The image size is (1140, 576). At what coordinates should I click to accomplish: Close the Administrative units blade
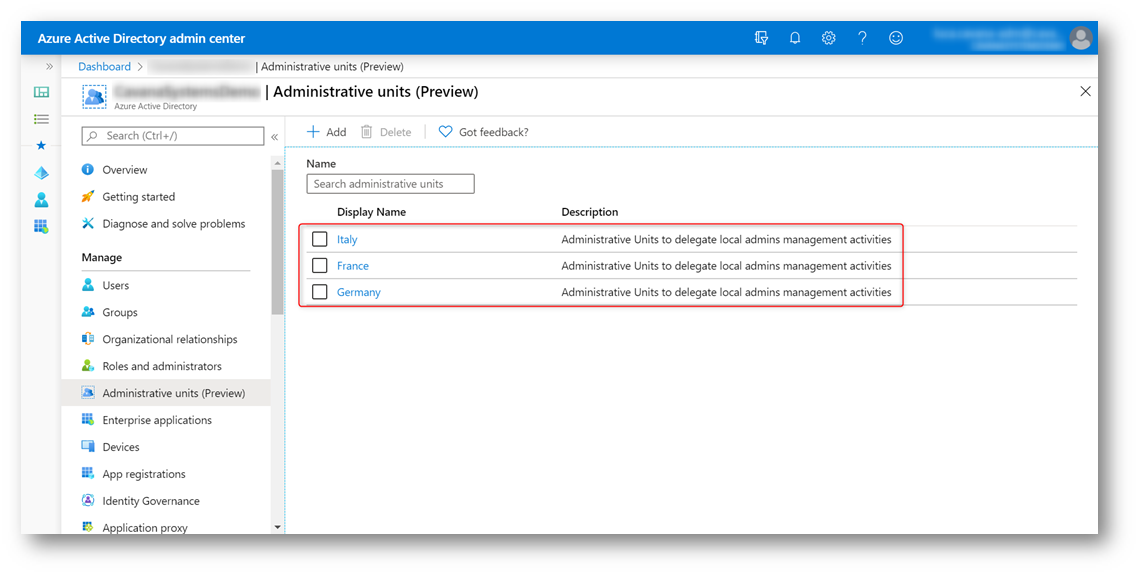1085,91
